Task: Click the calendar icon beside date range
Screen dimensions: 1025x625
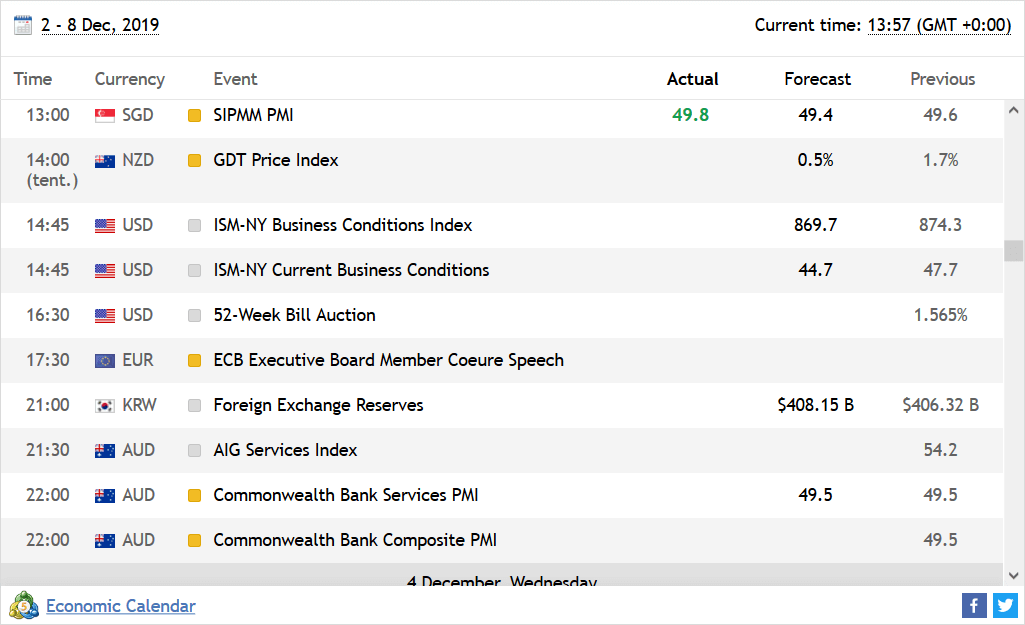Action: tap(23, 25)
